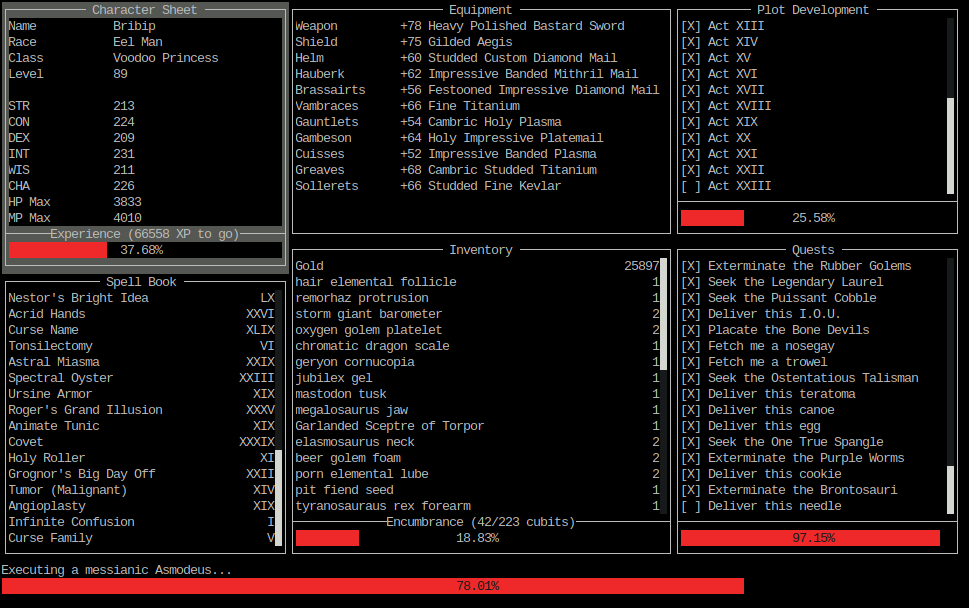This screenshot has width=969, height=608.
Task: Uncheck "Exterminate the Brontosauri" quest
Action: coord(689,490)
